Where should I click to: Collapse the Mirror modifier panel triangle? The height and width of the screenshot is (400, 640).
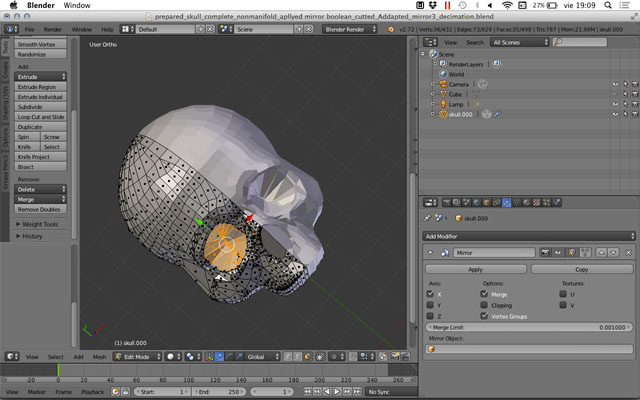point(430,253)
